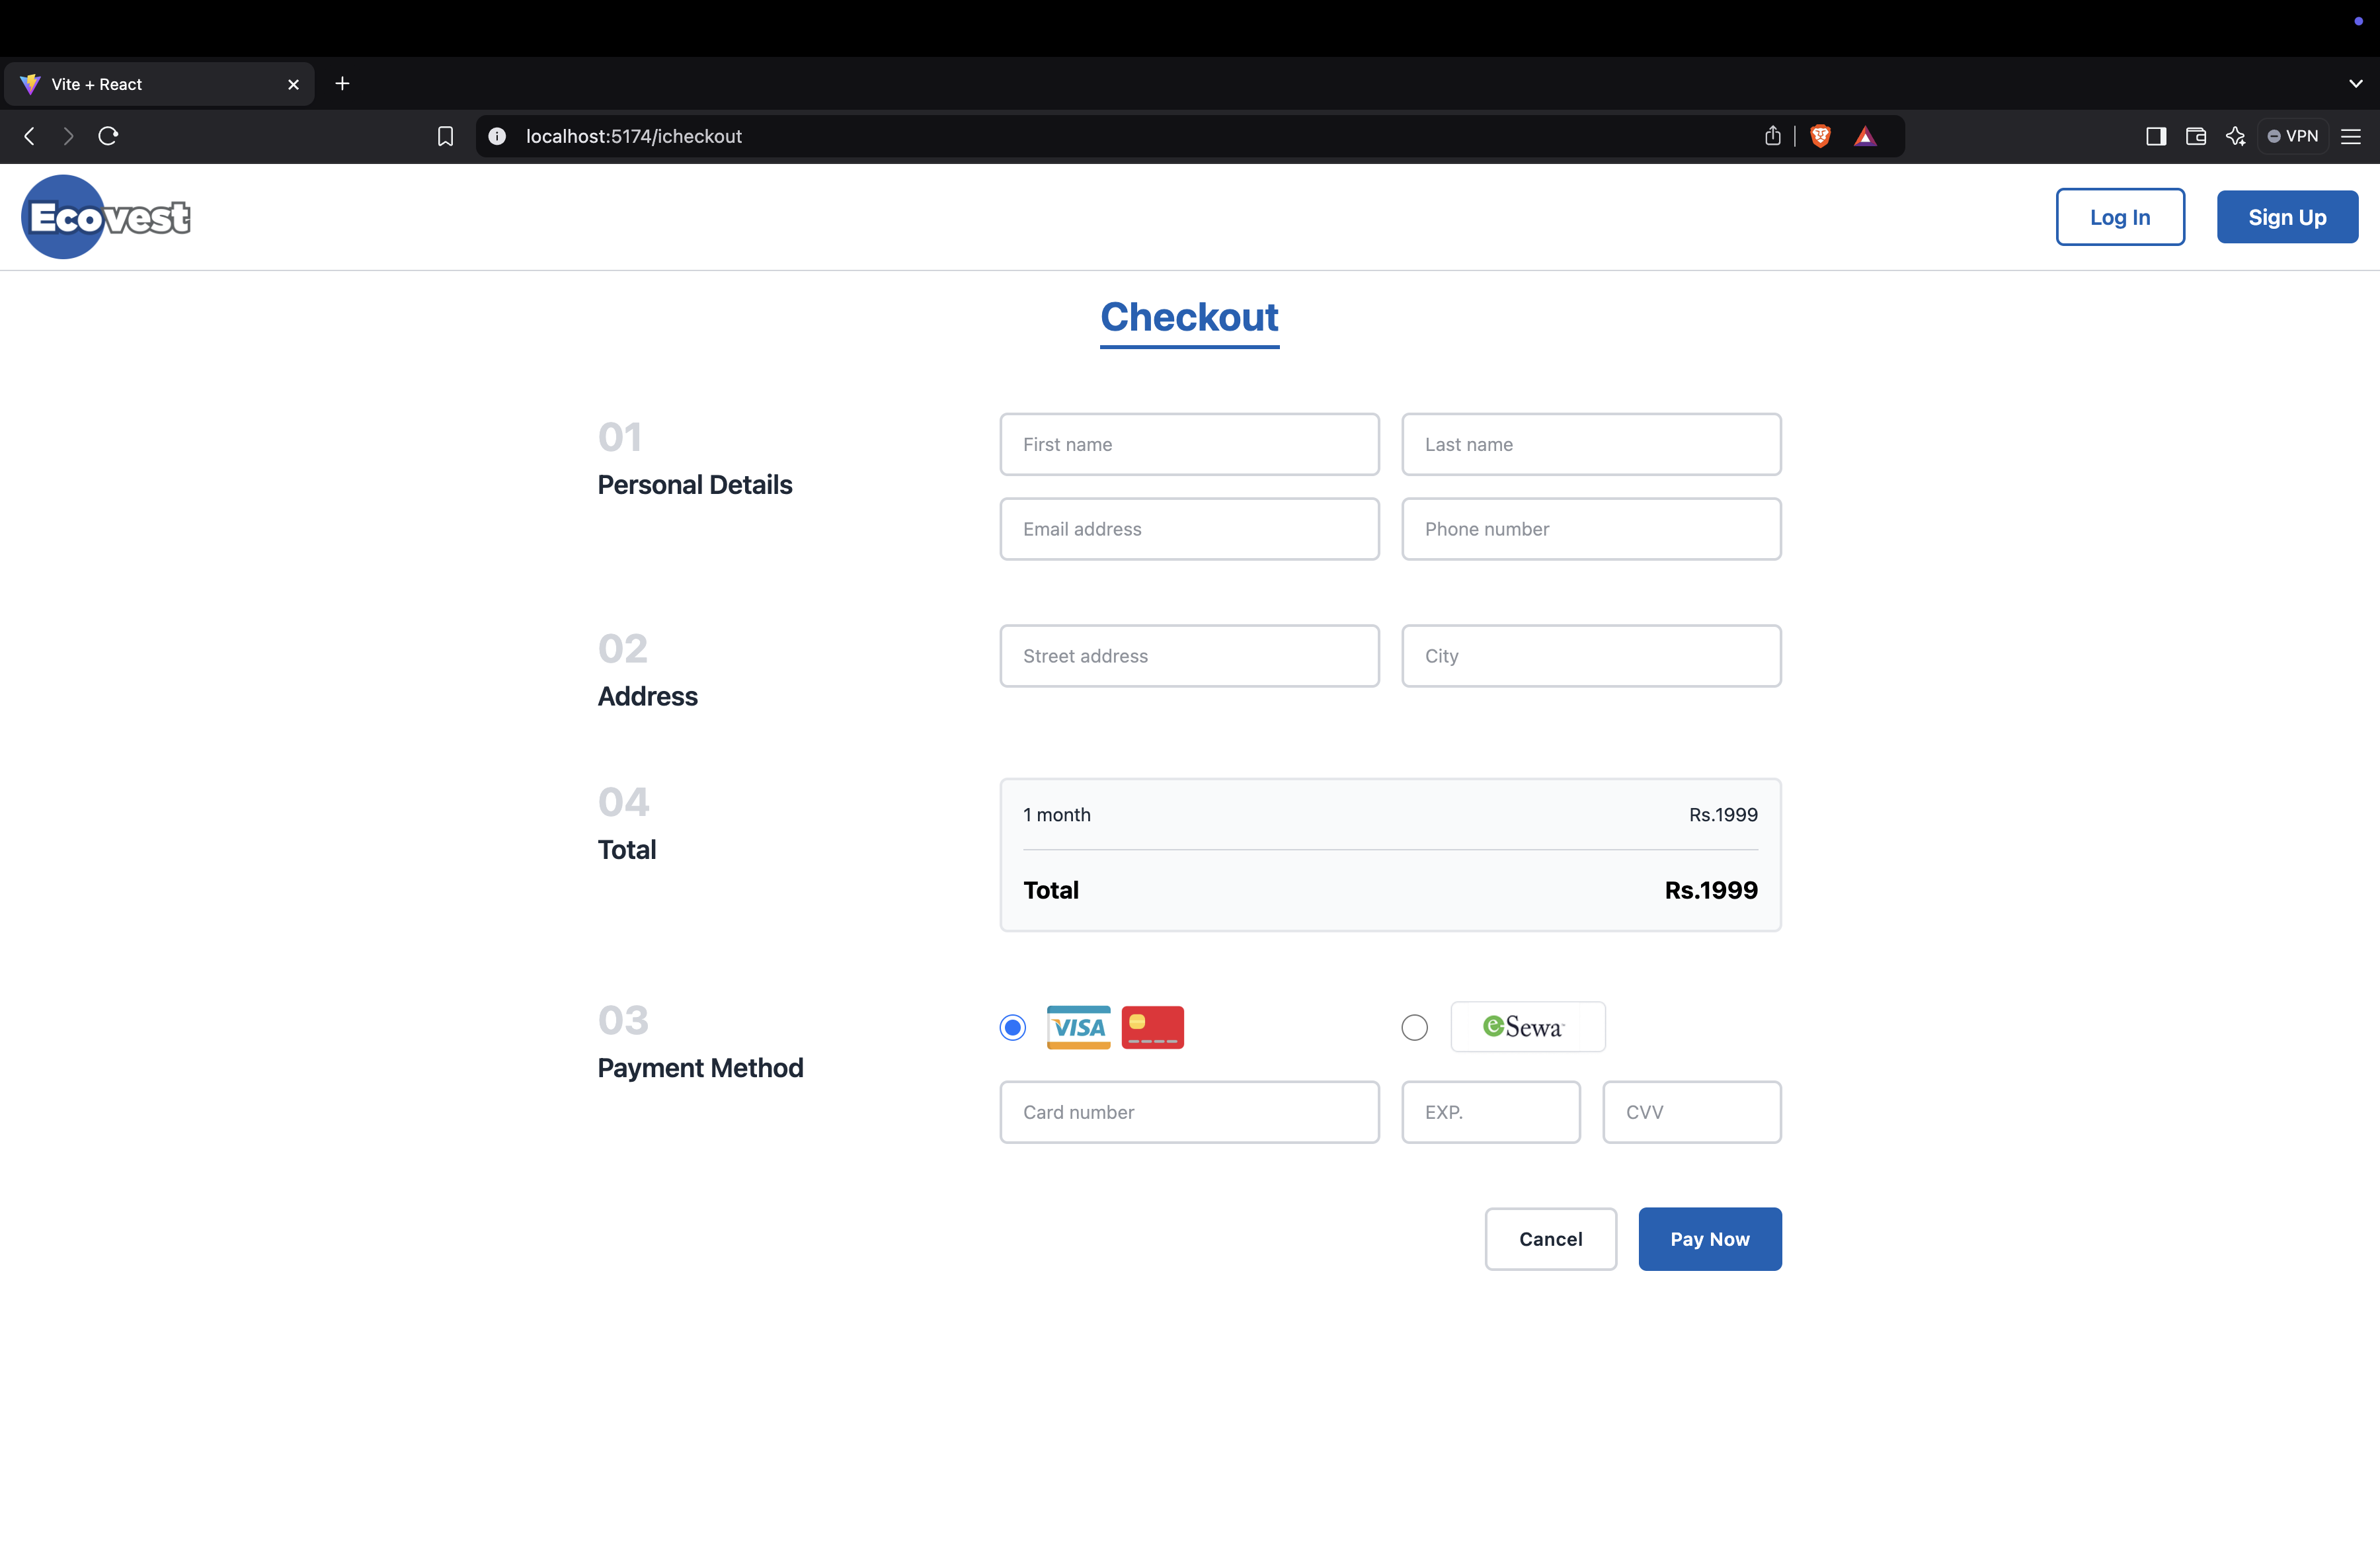Click the share icon in address bar
The height and width of the screenshot is (1546, 2380).
[1772, 136]
